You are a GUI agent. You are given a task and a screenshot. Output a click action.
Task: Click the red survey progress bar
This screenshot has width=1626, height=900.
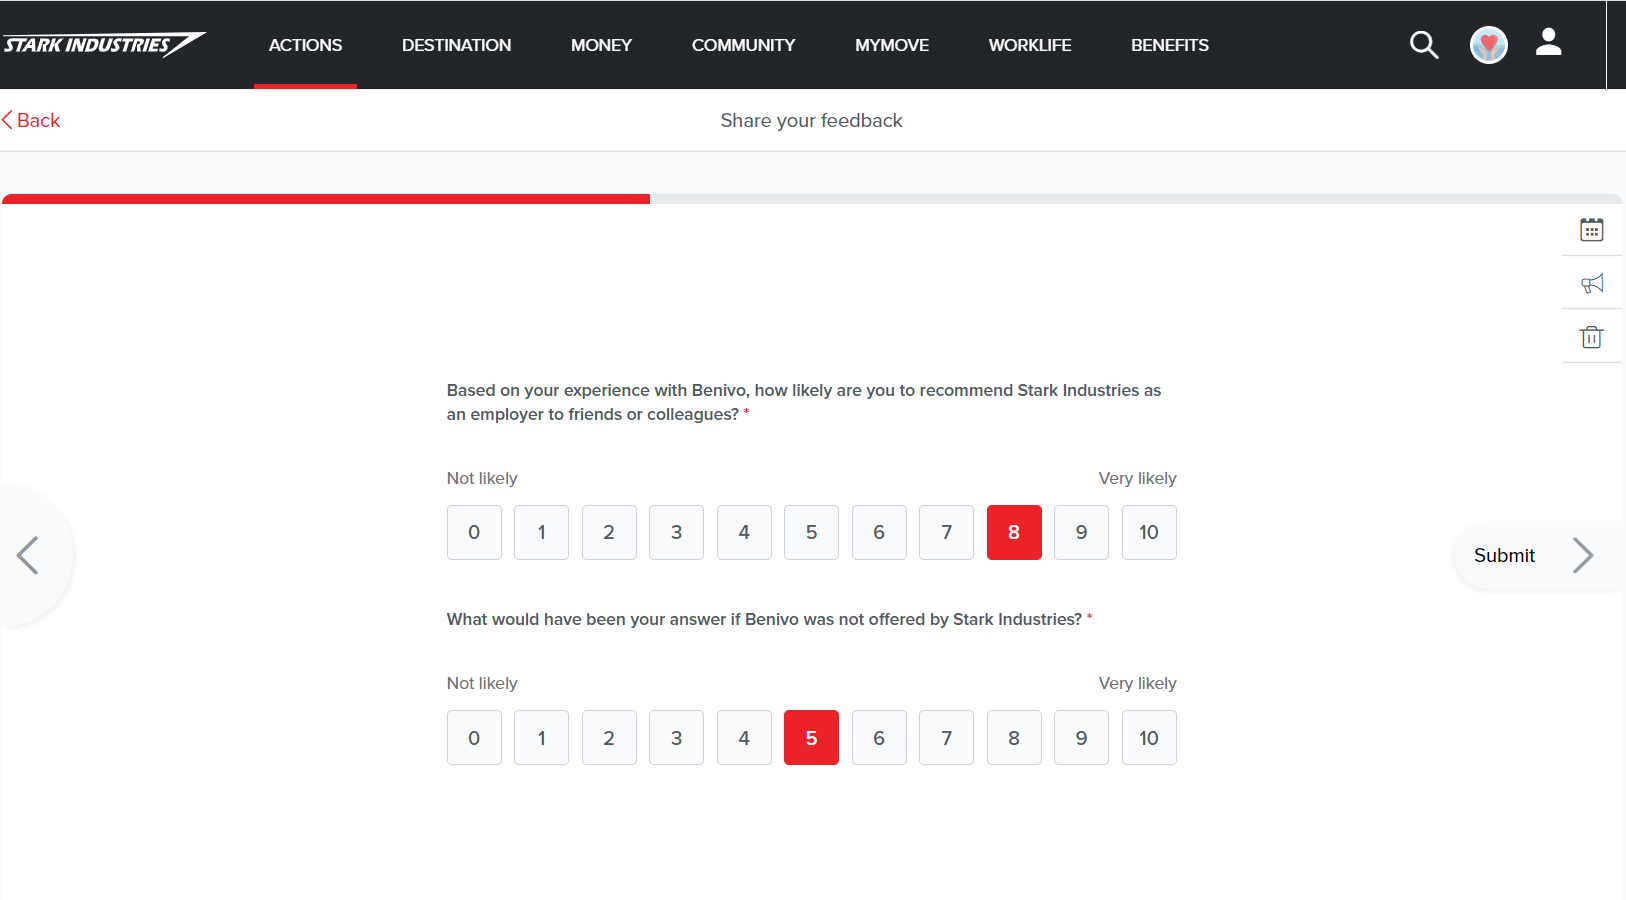326,199
